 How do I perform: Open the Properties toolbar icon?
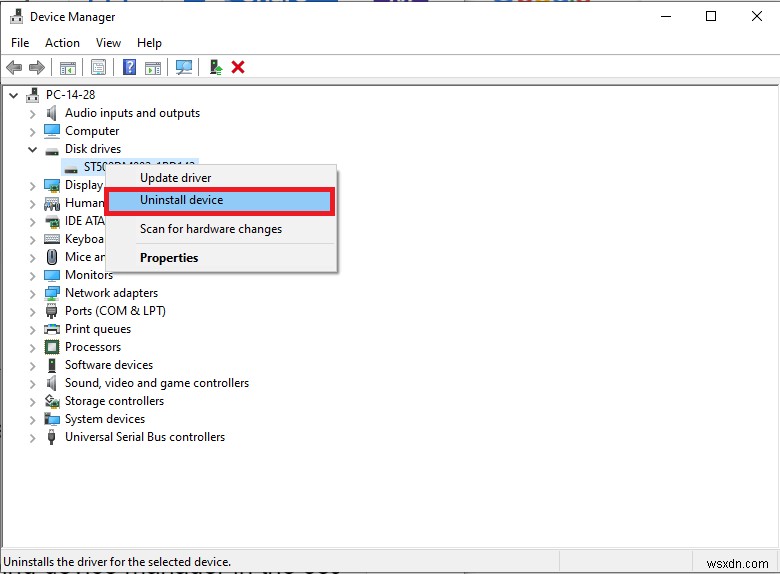click(x=98, y=67)
